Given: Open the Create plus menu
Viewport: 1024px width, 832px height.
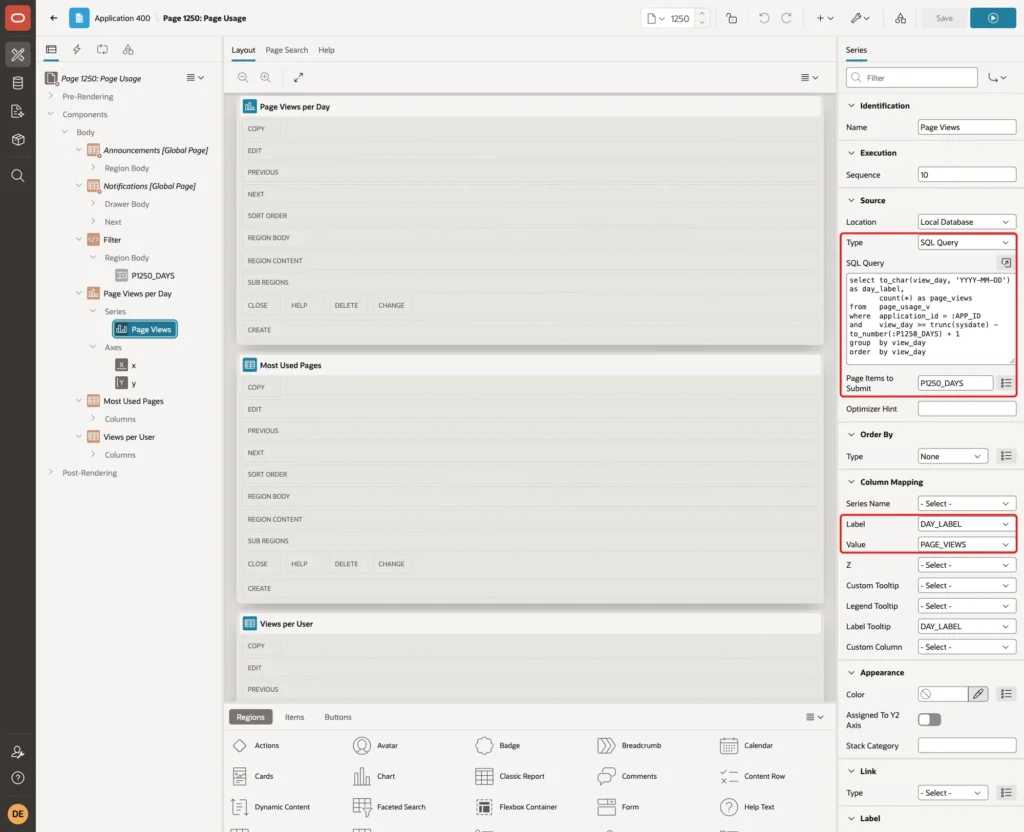Looking at the screenshot, I should [x=825, y=18].
